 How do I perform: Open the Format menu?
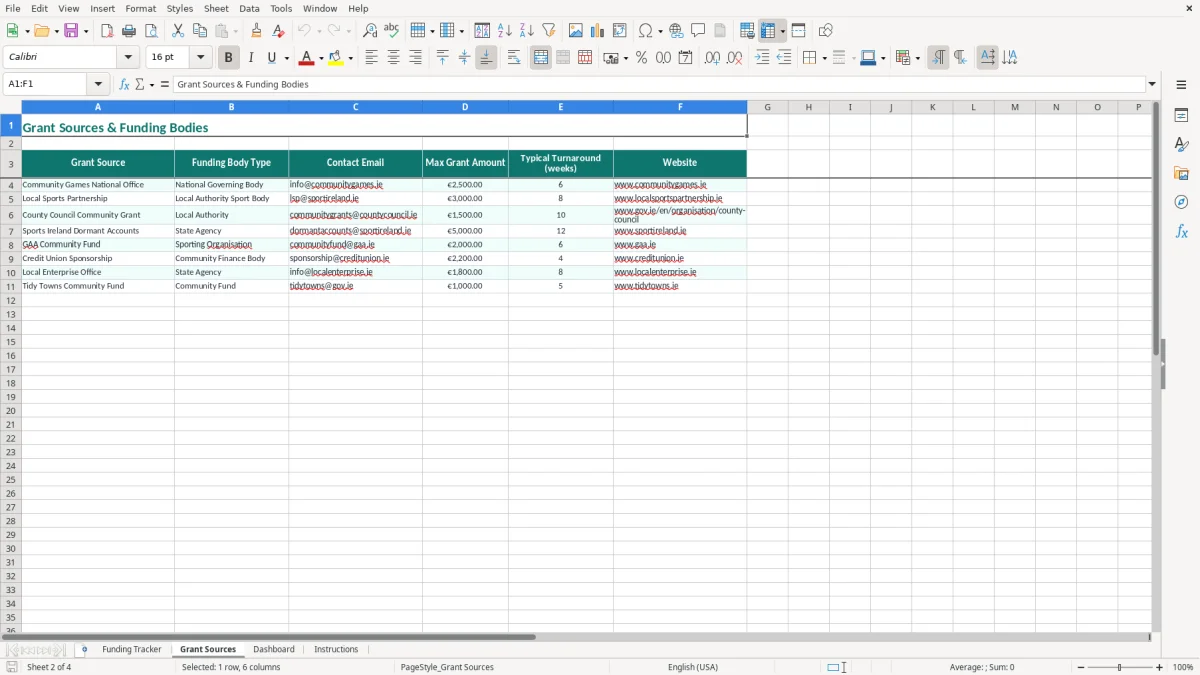tap(140, 8)
